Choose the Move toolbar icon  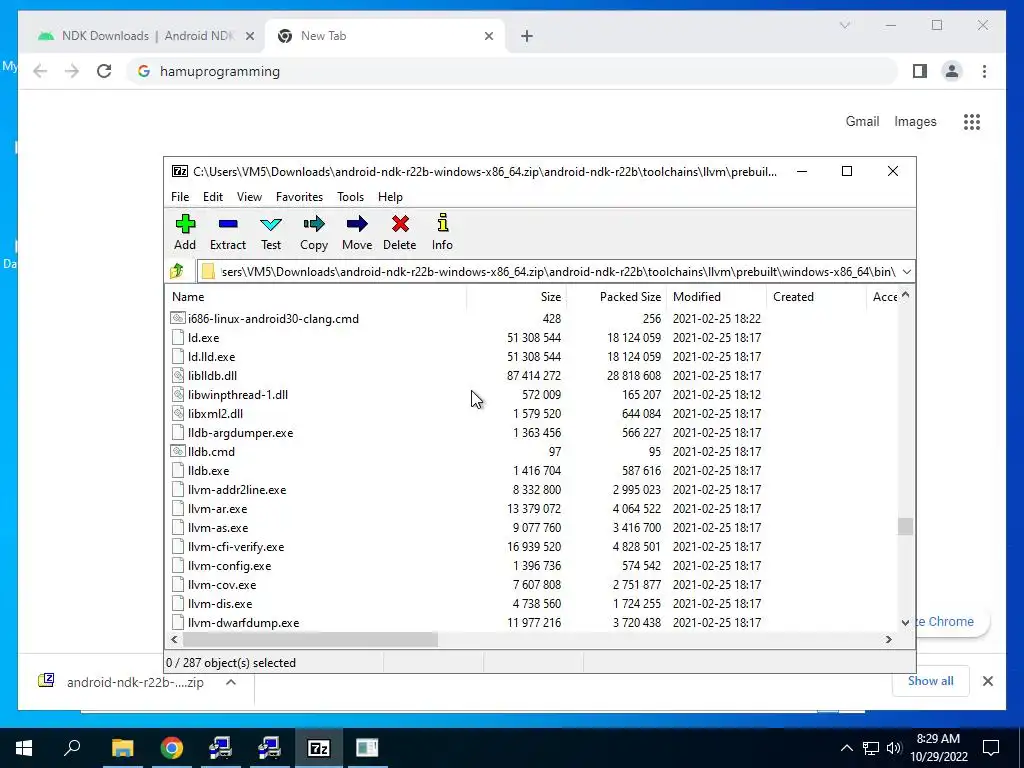357,224
